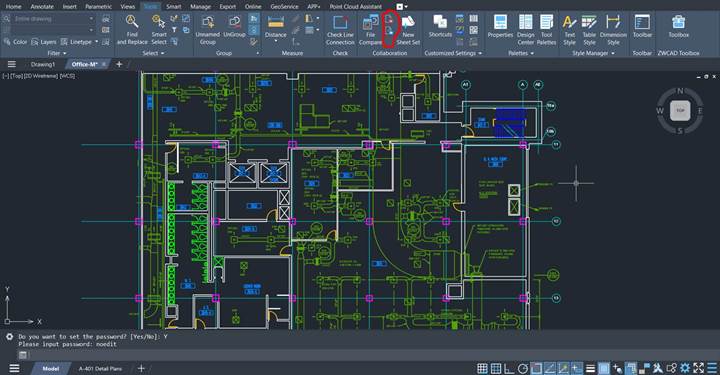Switch to the Drawing1 document tab
Image resolution: width=720 pixels, height=375 pixels.
click(x=43, y=64)
